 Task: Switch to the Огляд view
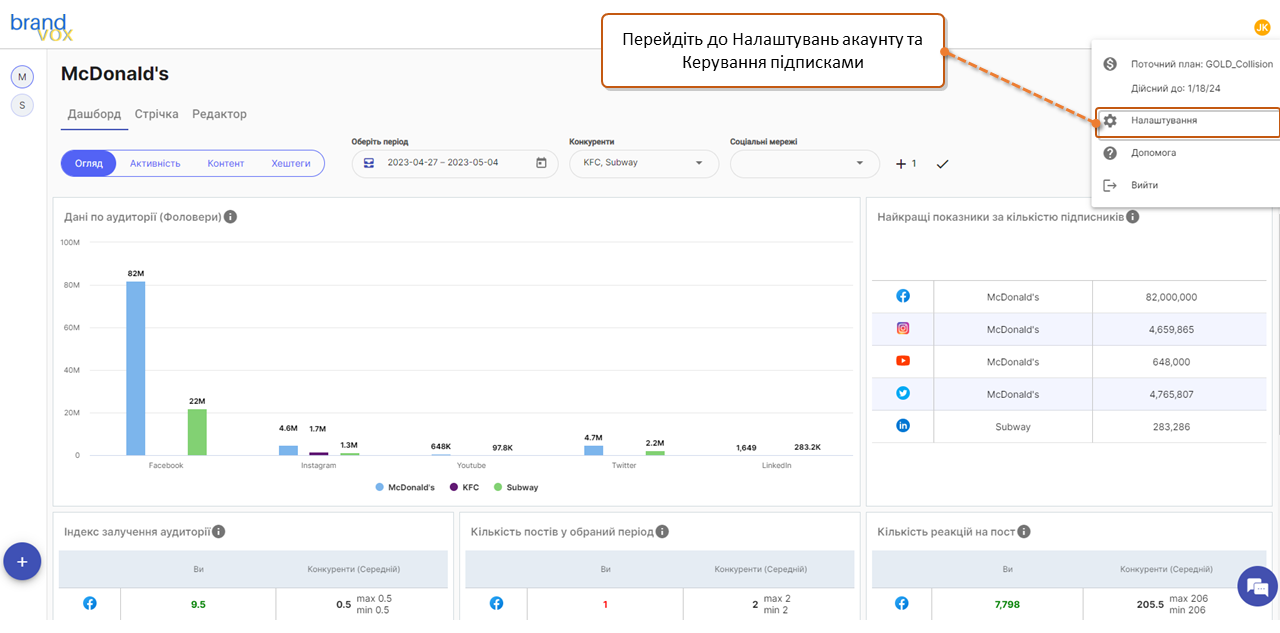(x=89, y=163)
